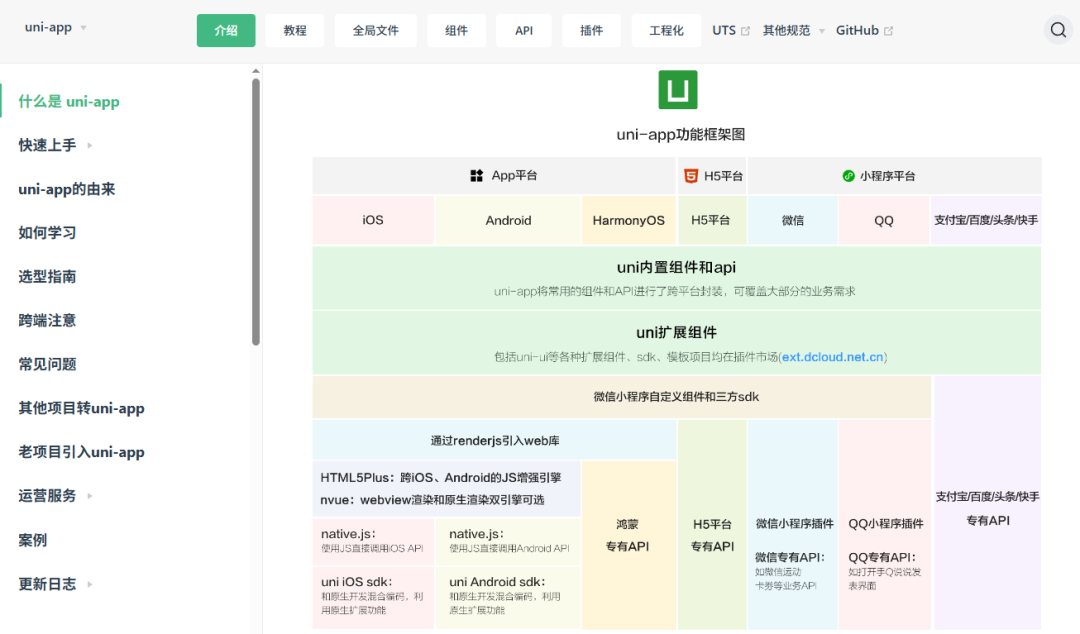Open the API tab

(523, 30)
